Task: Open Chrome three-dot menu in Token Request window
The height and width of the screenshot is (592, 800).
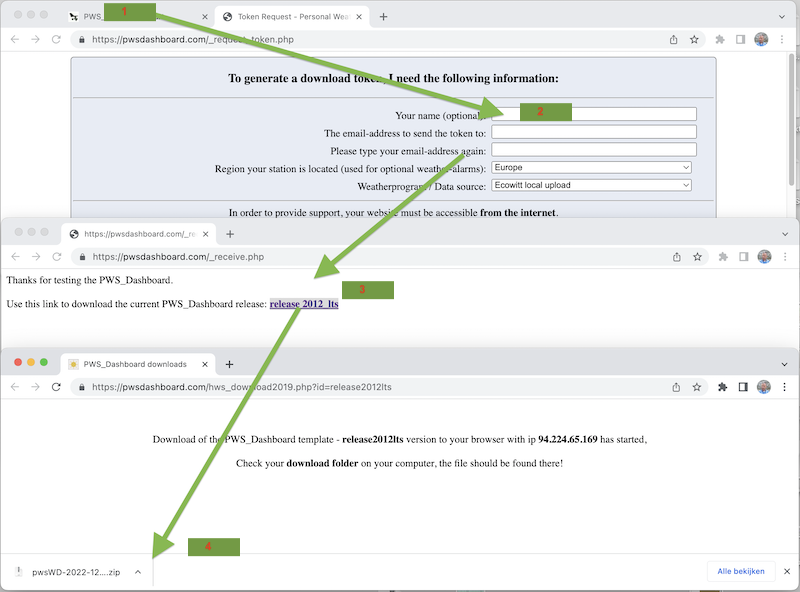Action: (x=782, y=39)
